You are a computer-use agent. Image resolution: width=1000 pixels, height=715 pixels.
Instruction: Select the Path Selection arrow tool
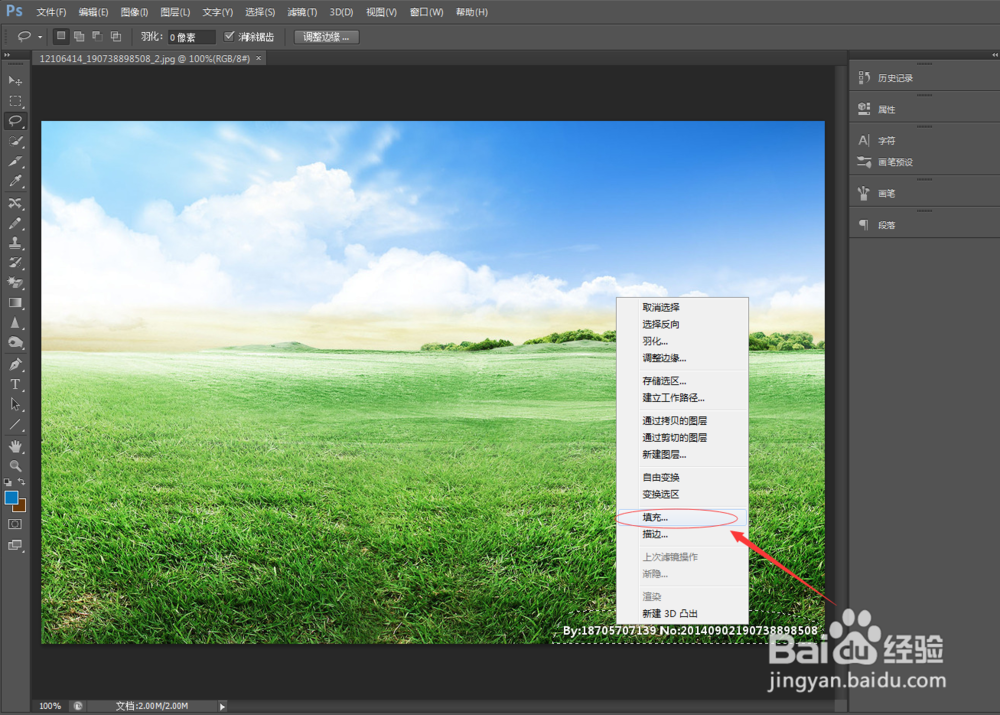point(15,404)
